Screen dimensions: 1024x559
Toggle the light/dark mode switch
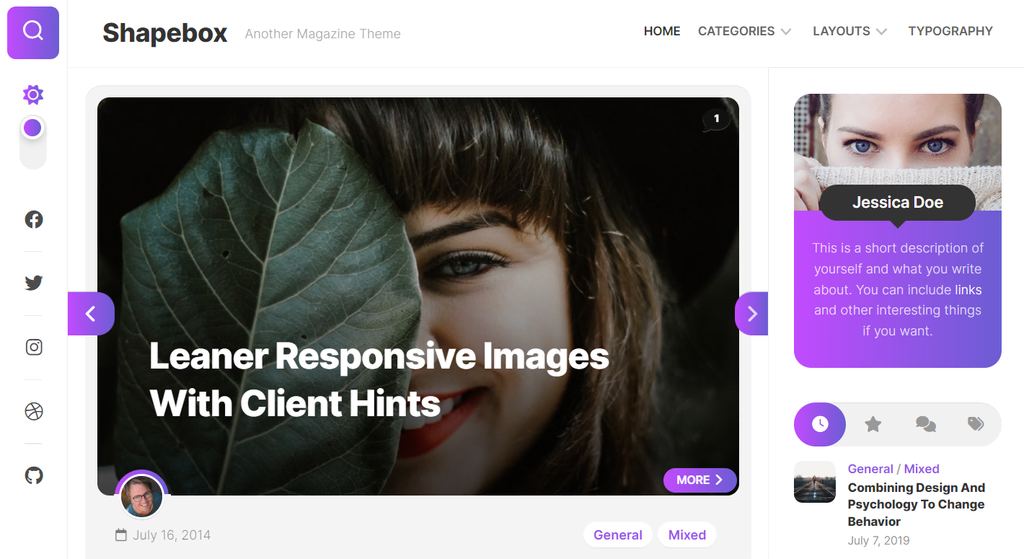[33, 143]
